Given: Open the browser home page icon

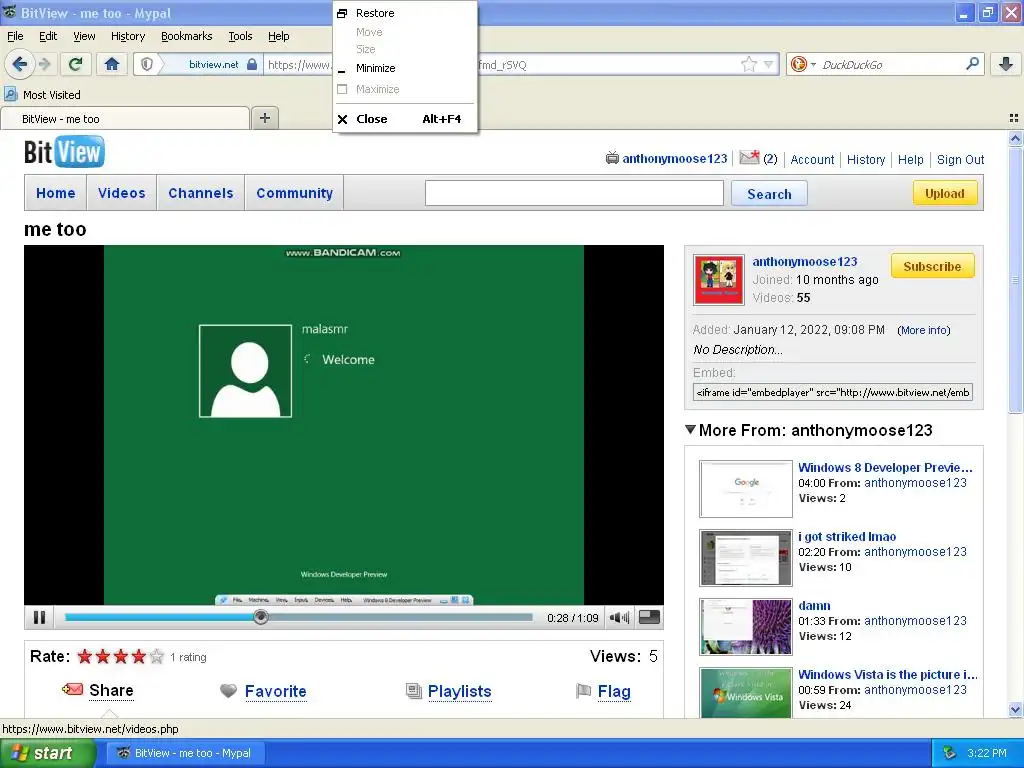Looking at the screenshot, I should [x=112, y=64].
